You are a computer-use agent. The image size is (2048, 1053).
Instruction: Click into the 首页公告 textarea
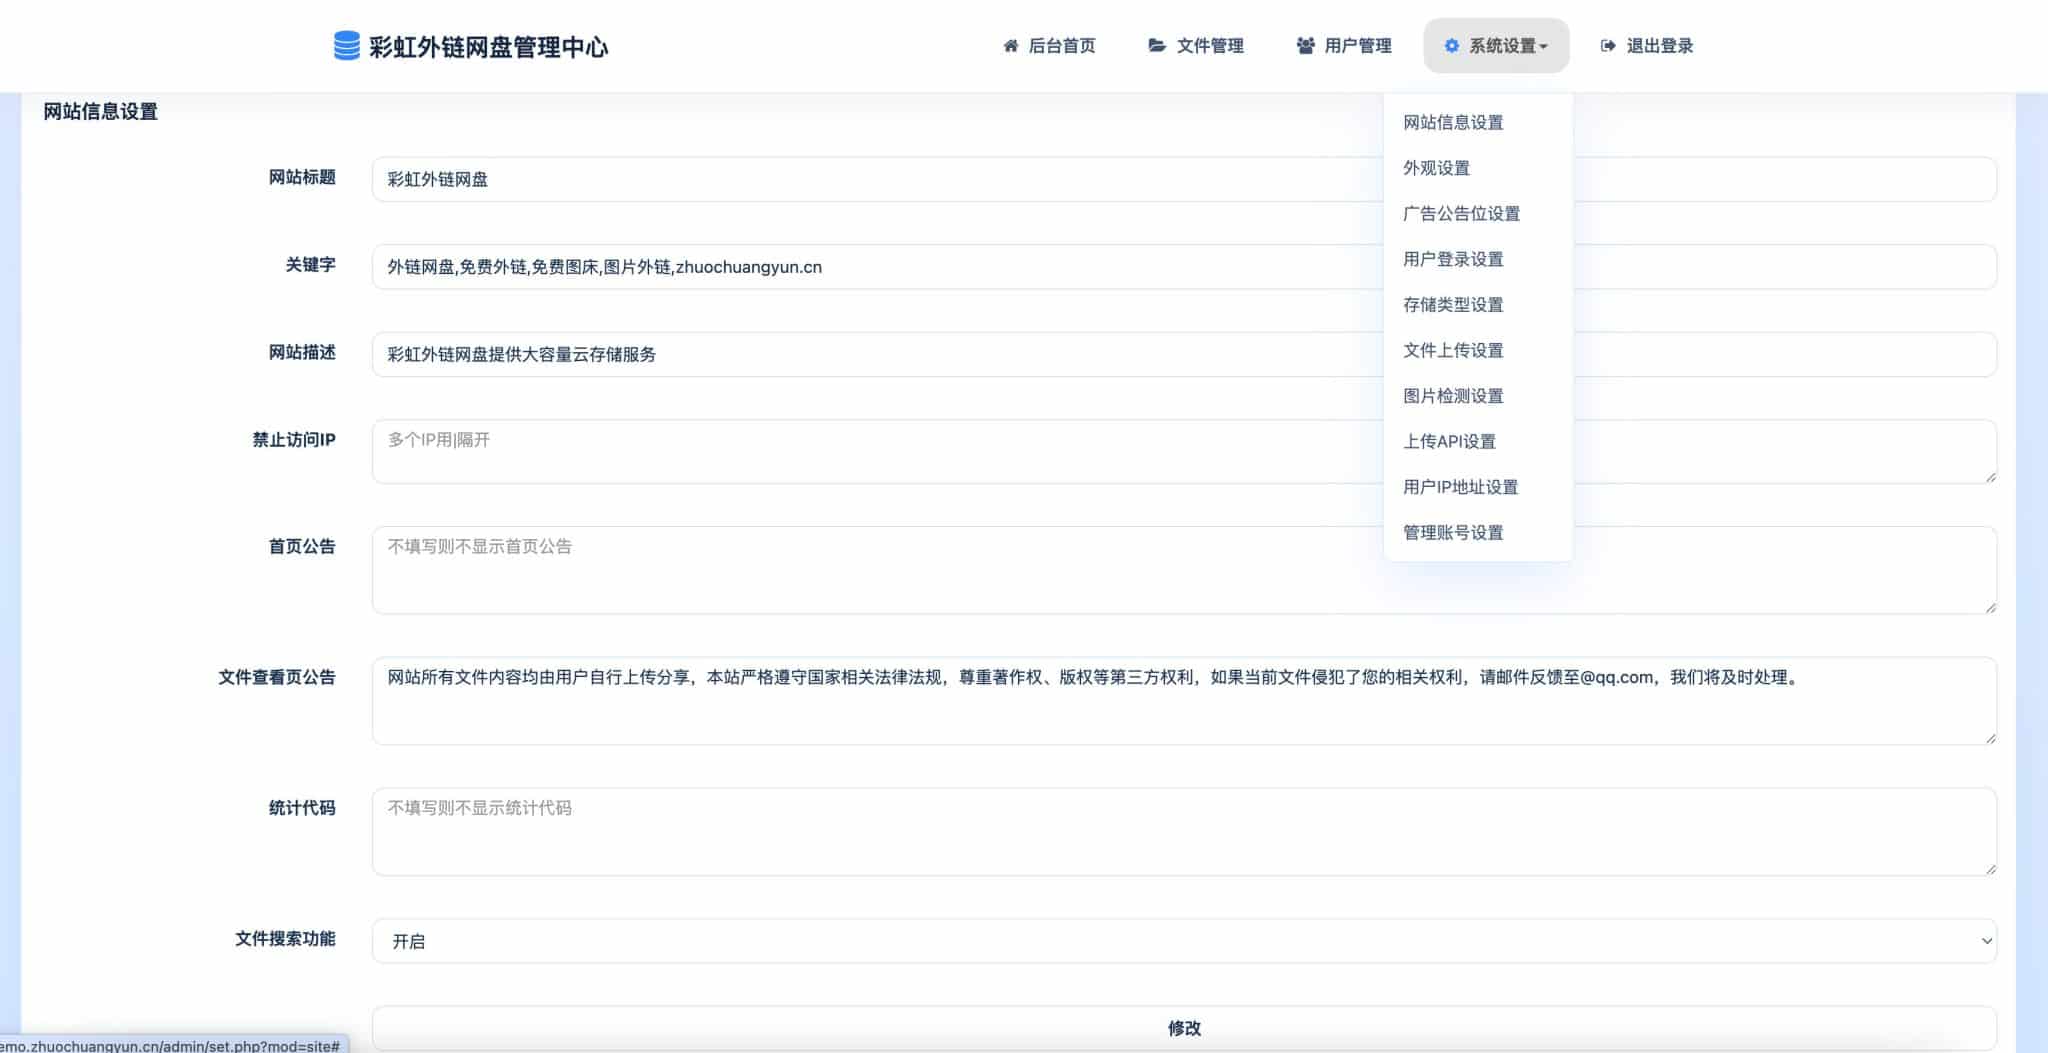tap(1184, 570)
